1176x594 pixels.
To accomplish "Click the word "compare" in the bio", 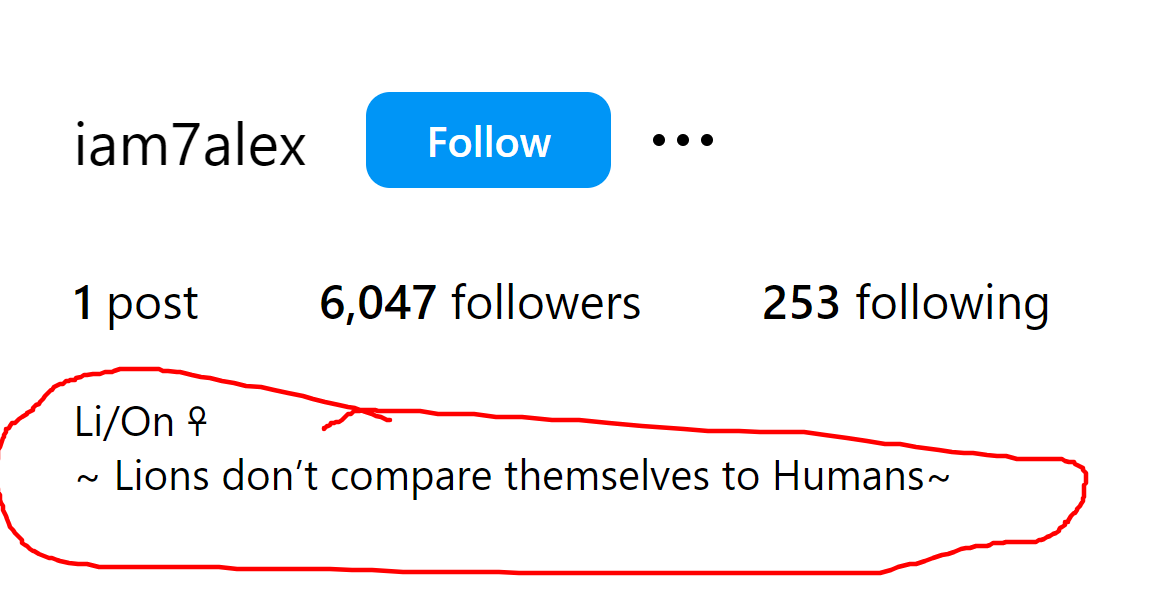I will point(412,477).
